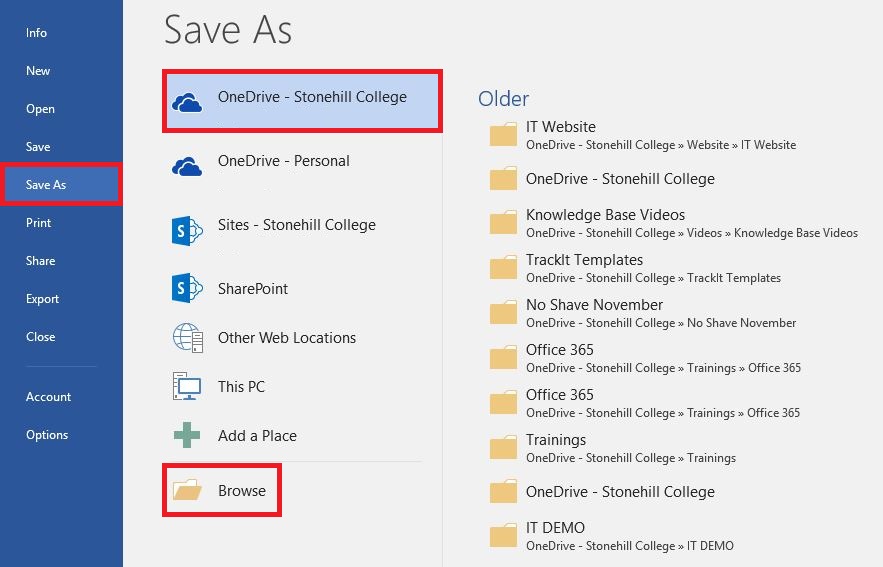Open the Print page
The width and height of the screenshot is (883, 567).
coord(38,223)
